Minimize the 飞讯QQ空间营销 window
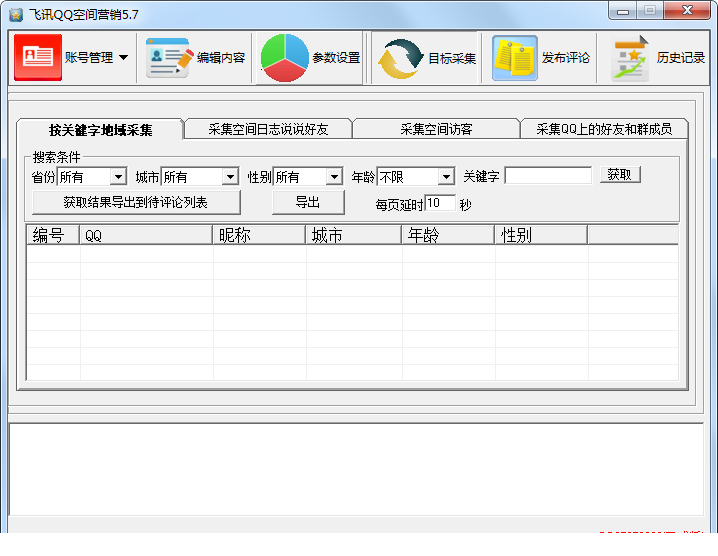The height and width of the screenshot is (556, 718). pyautogui.click(x=622, y=11)
